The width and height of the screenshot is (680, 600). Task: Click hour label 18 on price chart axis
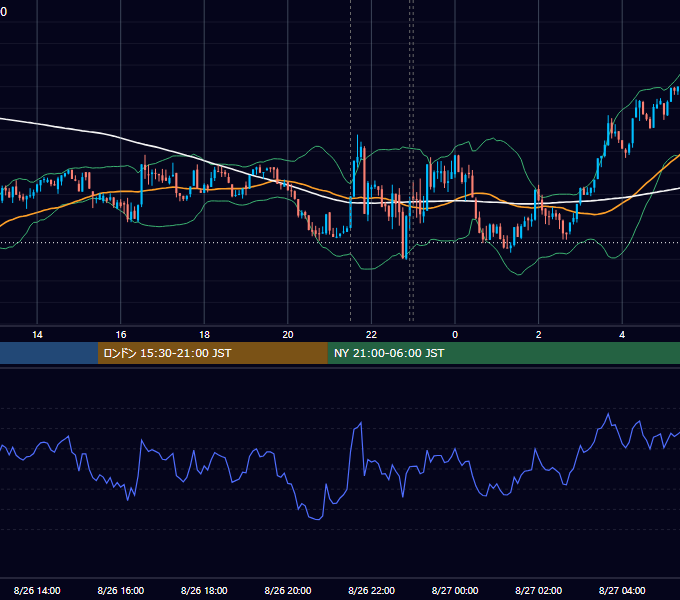click(x=204, y=335)
